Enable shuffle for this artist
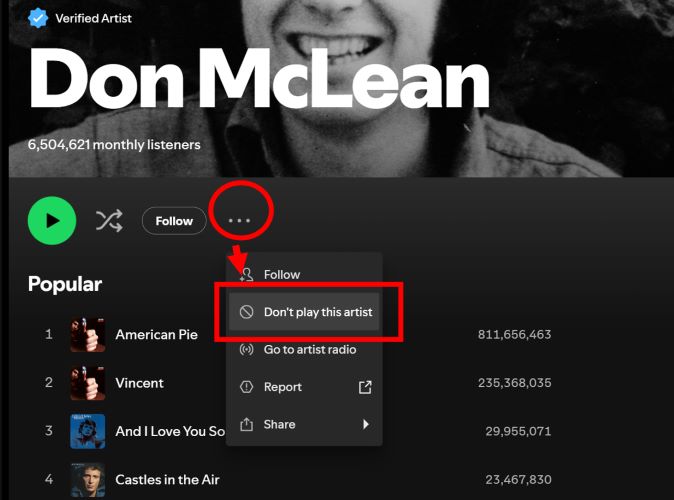Image resolution: width=674 pixels, height=500 pixels. pyautogui.click(x=109, y=221)
